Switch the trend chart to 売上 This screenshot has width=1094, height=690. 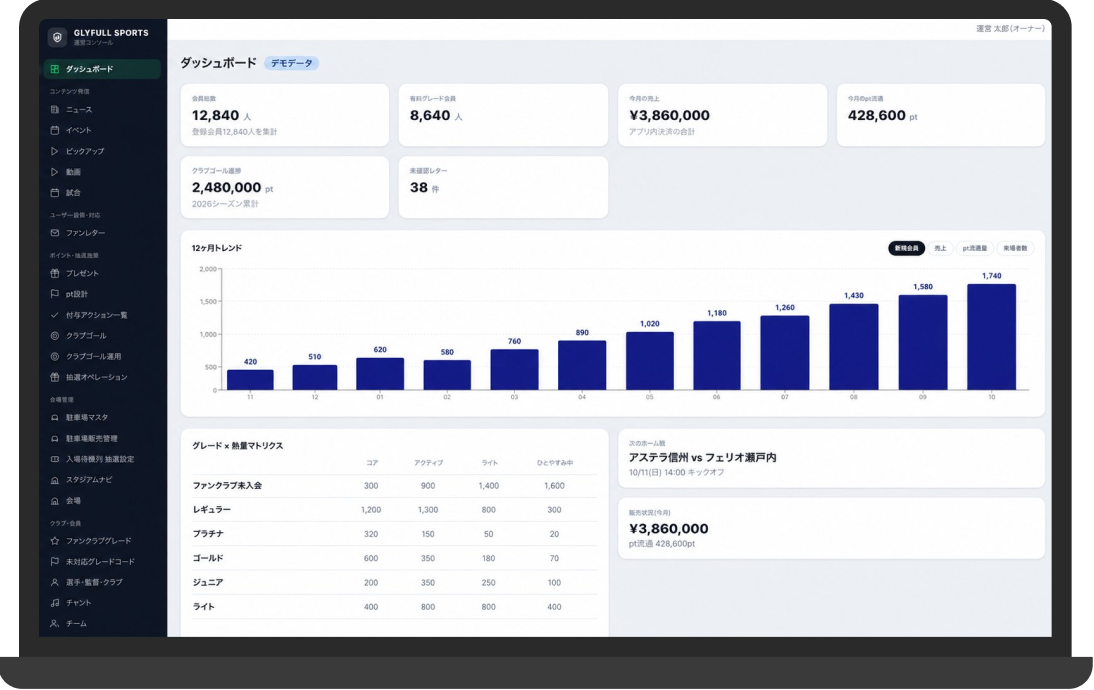click(x=940, y=248)
